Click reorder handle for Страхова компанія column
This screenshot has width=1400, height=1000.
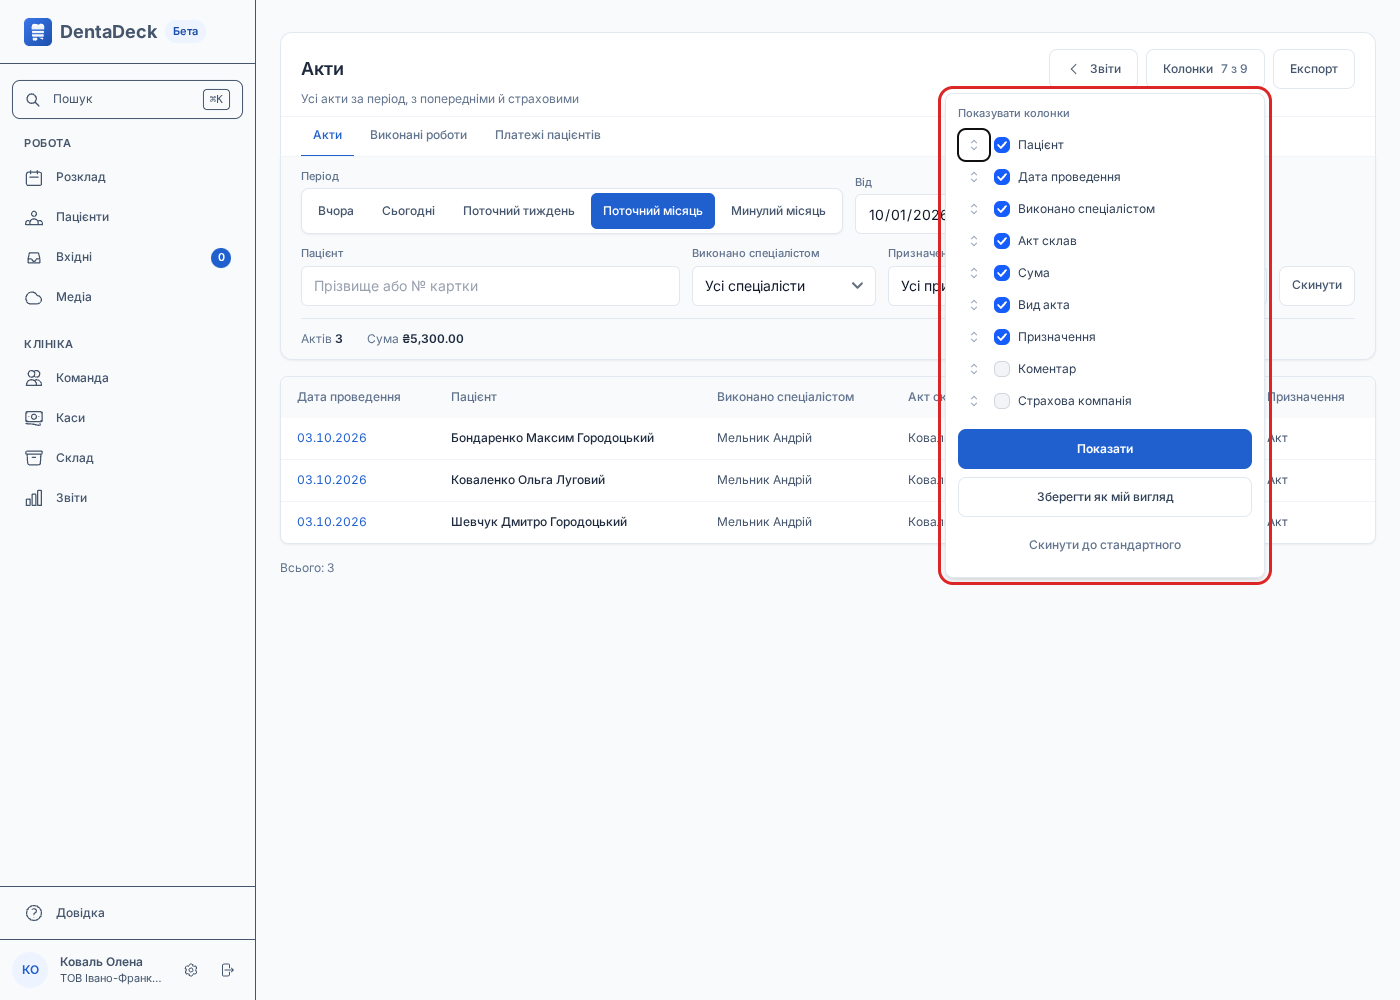click(974, 401)
